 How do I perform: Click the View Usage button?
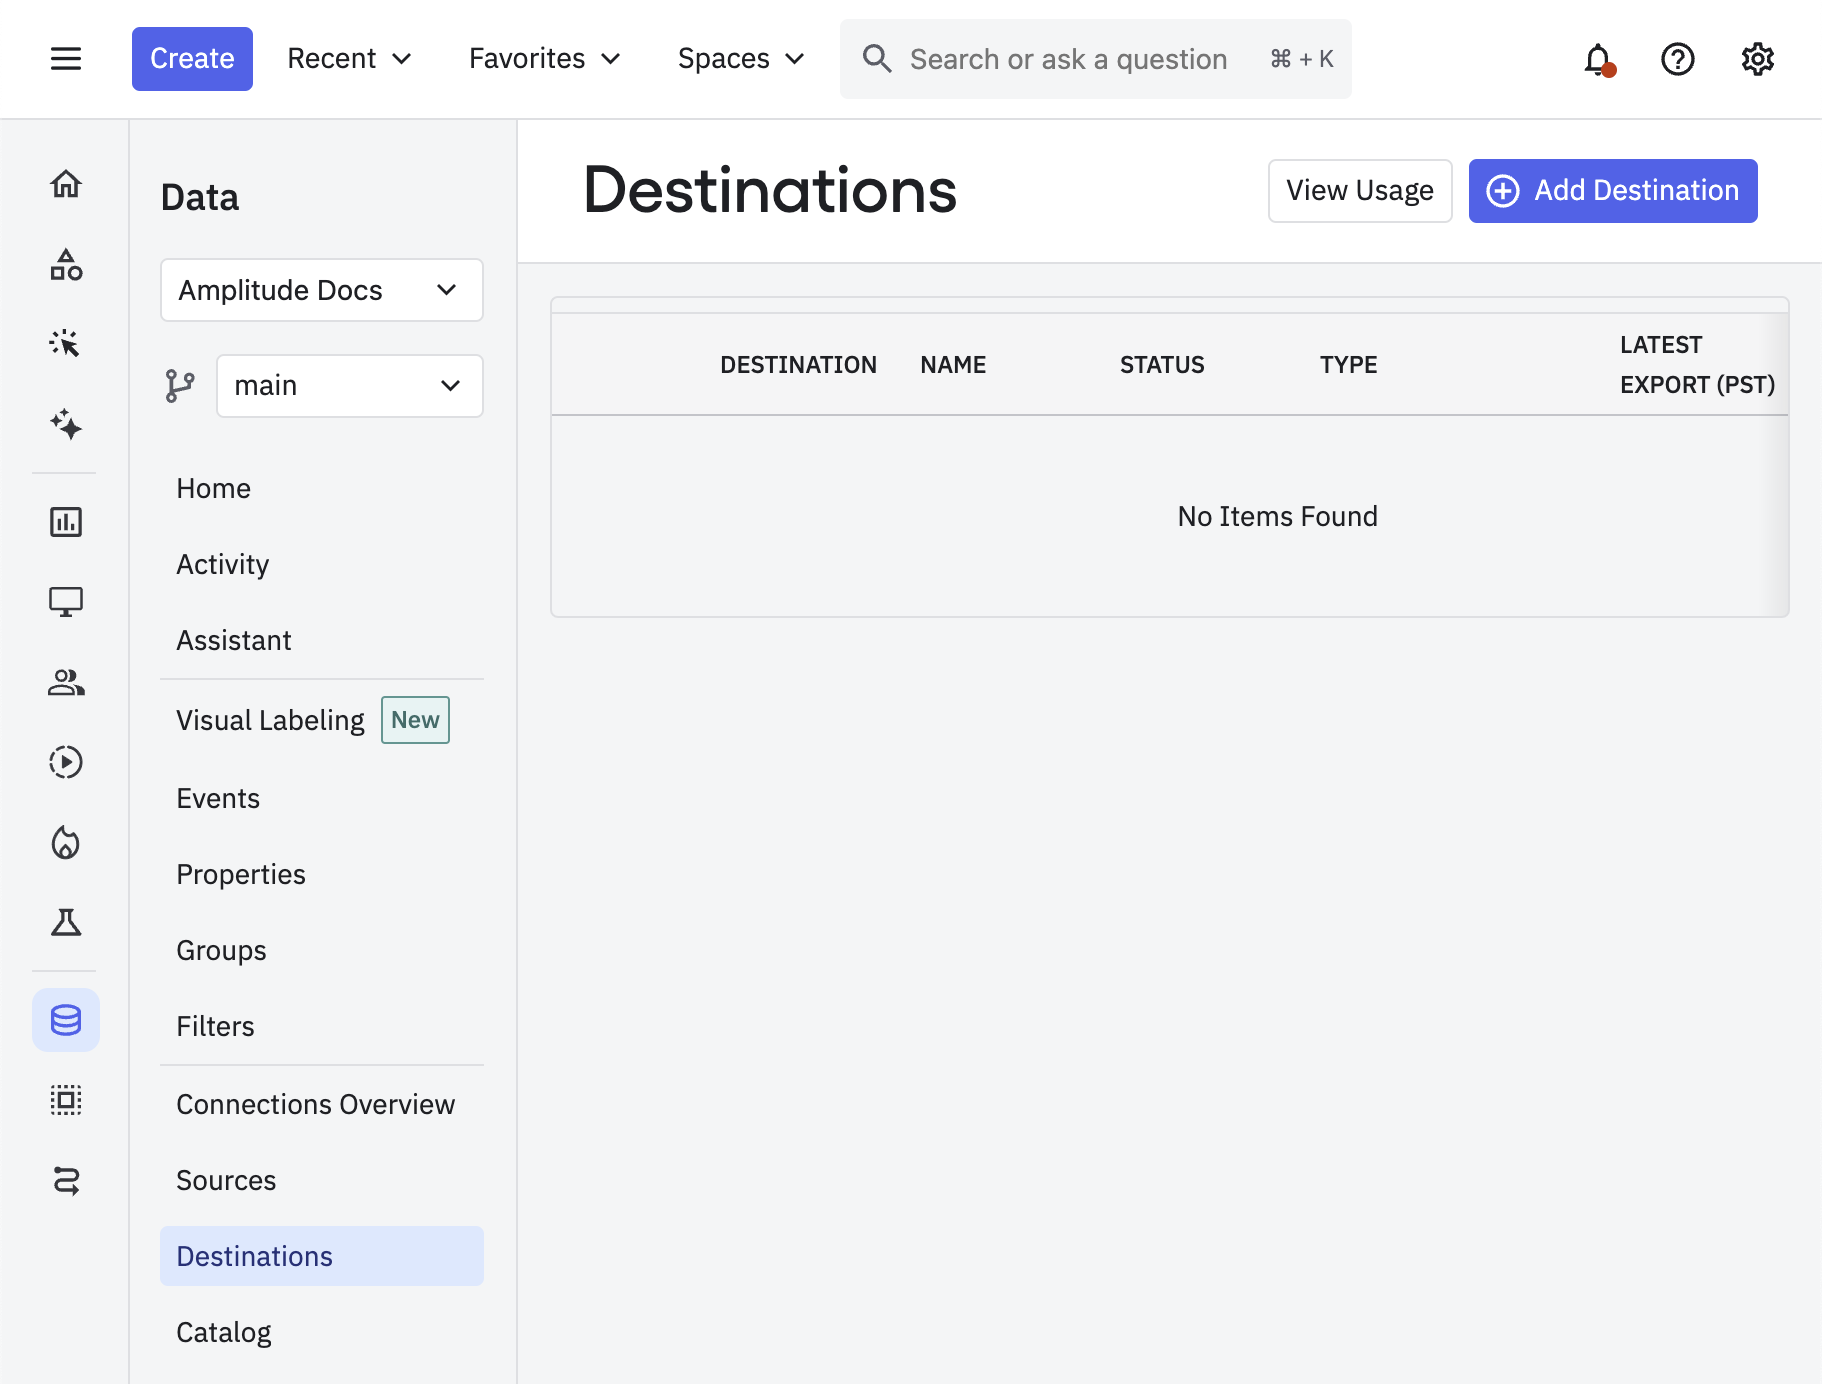1360,191
